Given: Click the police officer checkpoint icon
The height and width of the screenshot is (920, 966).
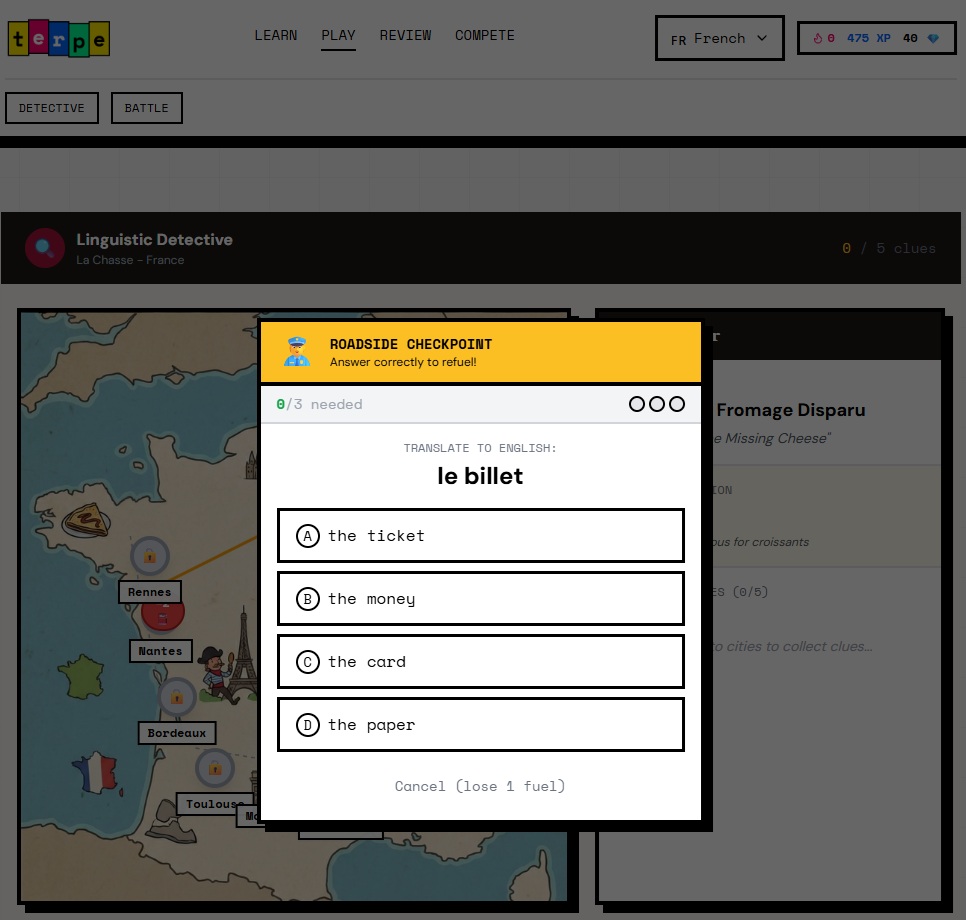Looking at the screenshot, I should [297, 352].
